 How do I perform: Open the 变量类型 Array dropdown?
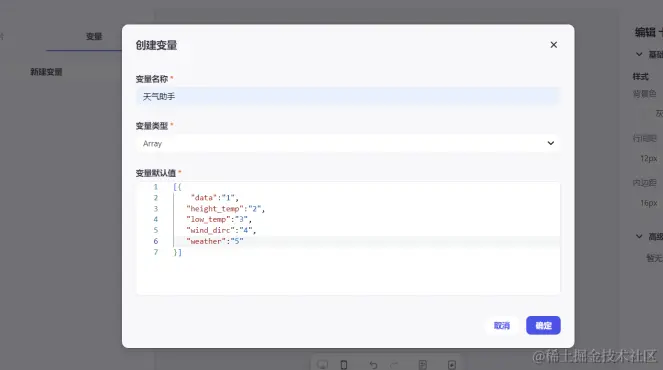click(x=348, y=143)
